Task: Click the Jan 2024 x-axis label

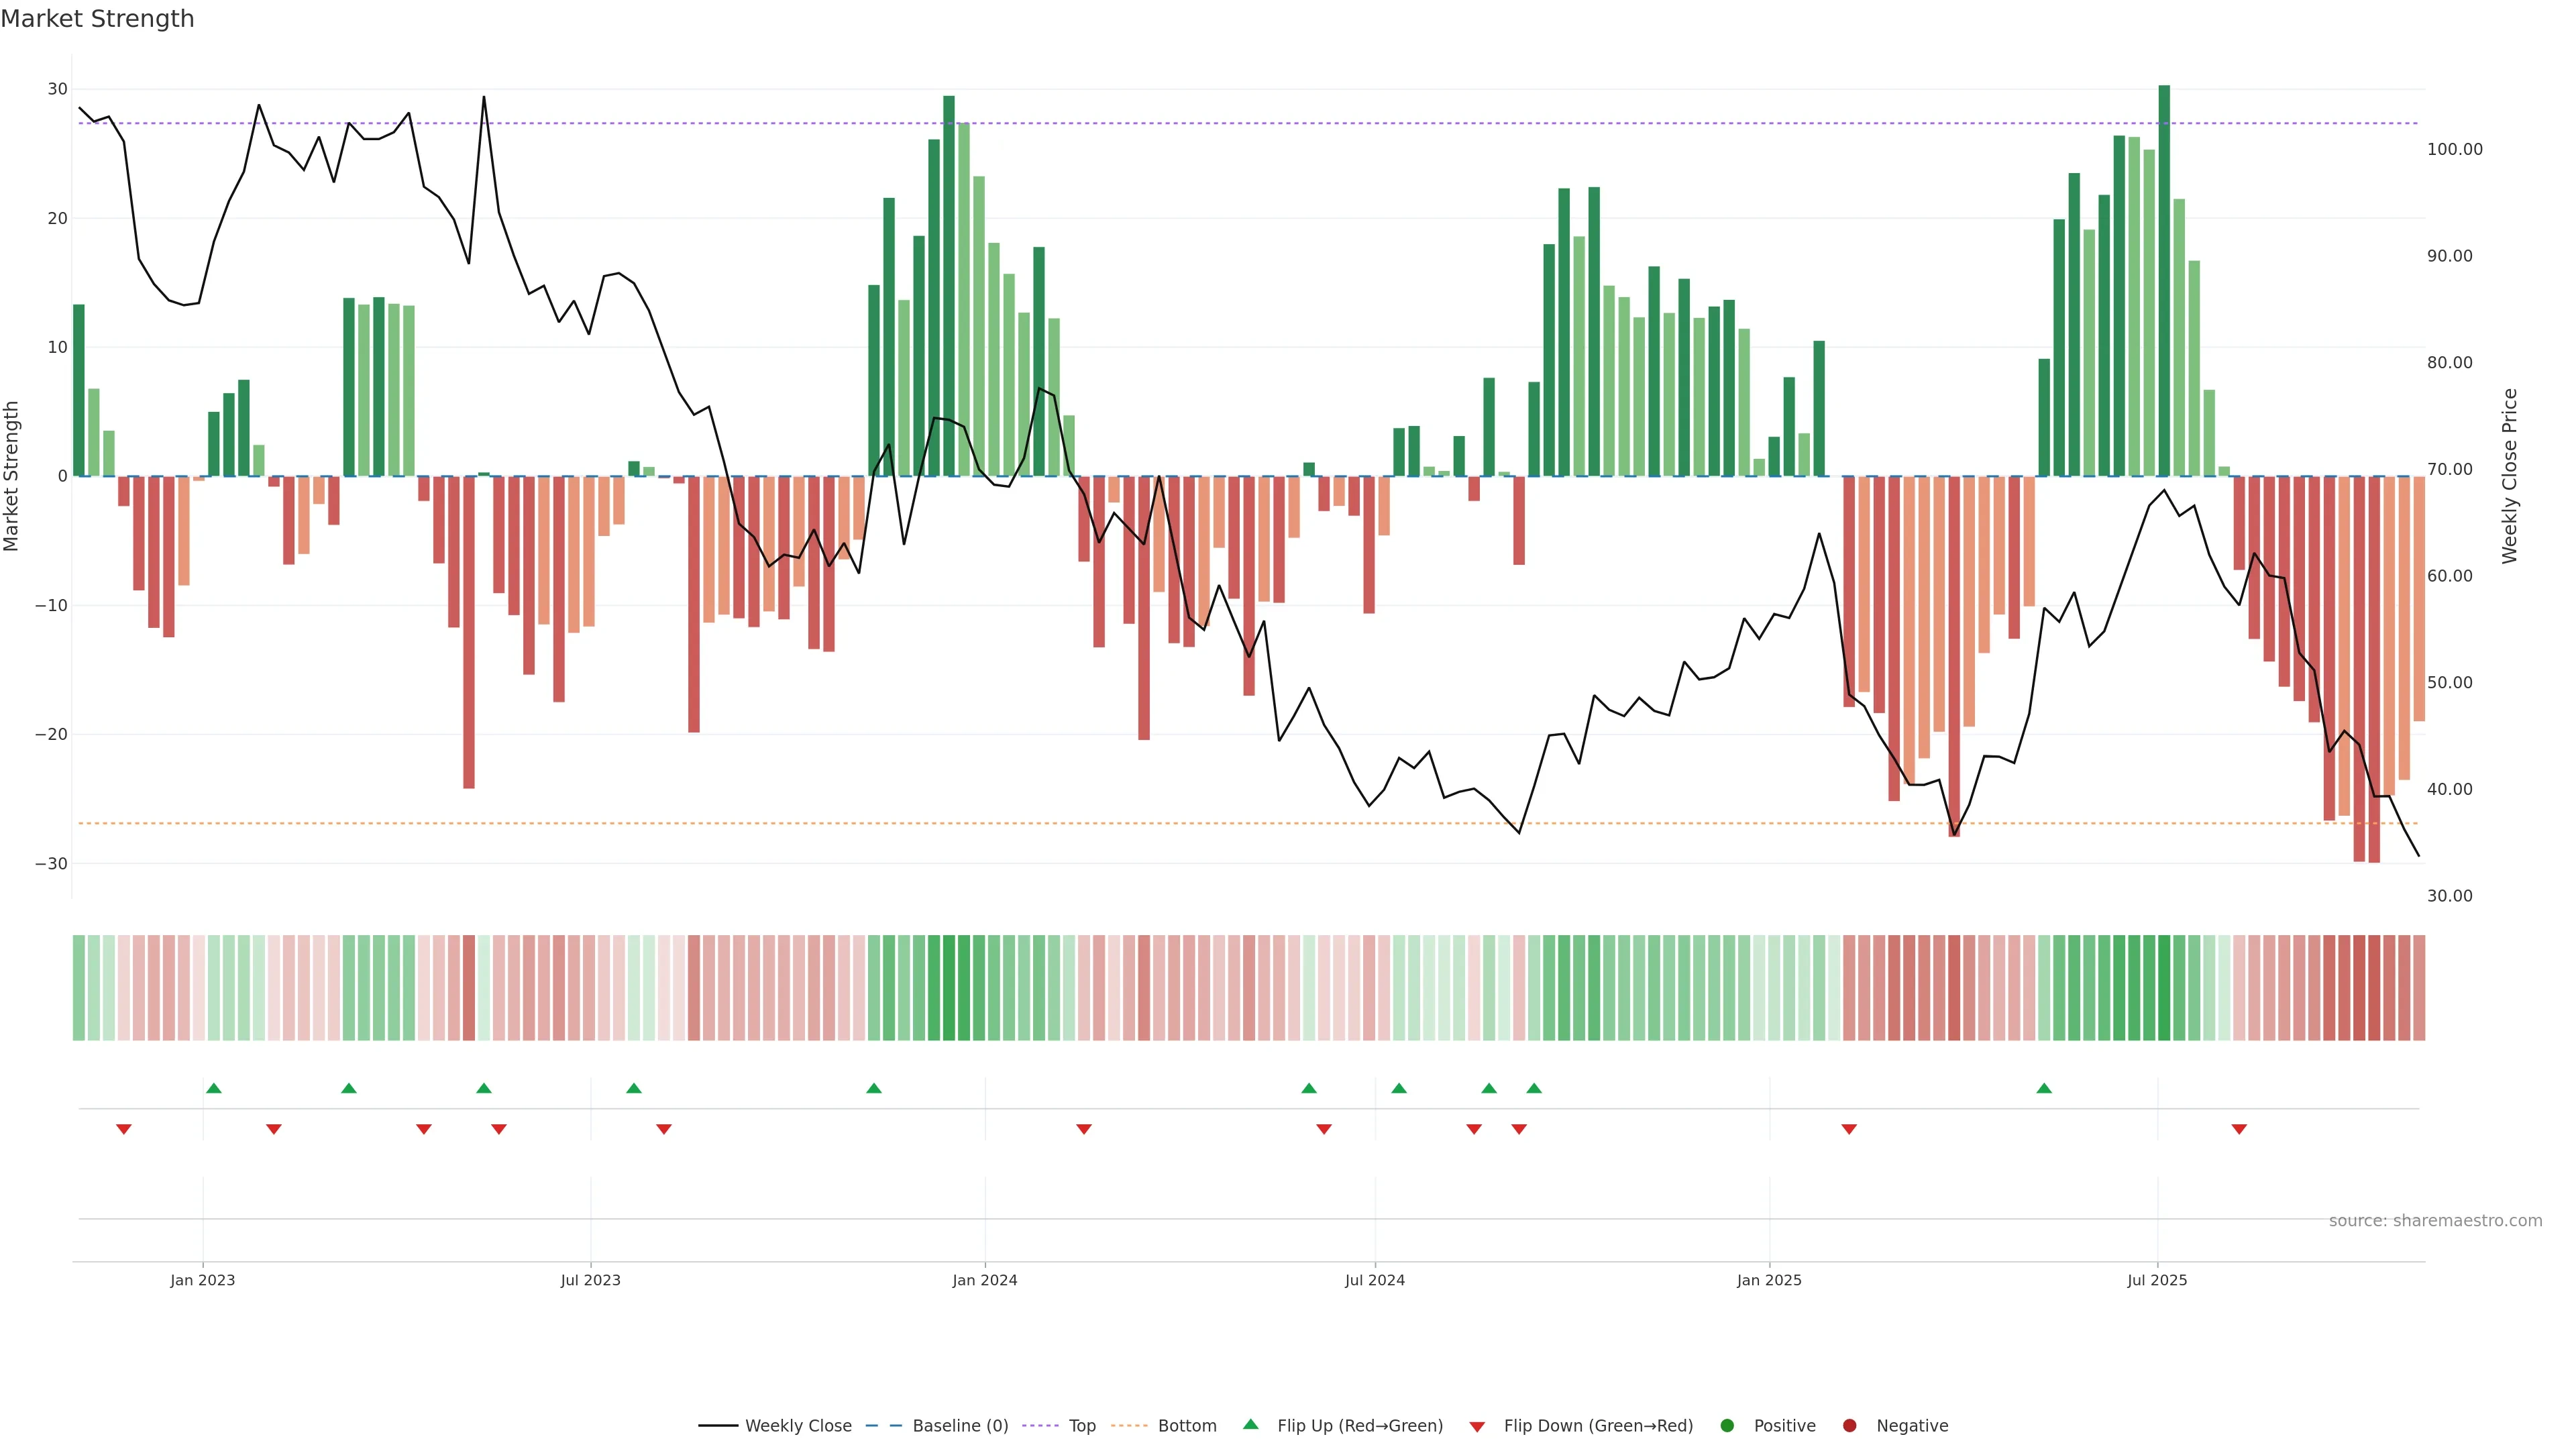Action: tap(984, 1280)
